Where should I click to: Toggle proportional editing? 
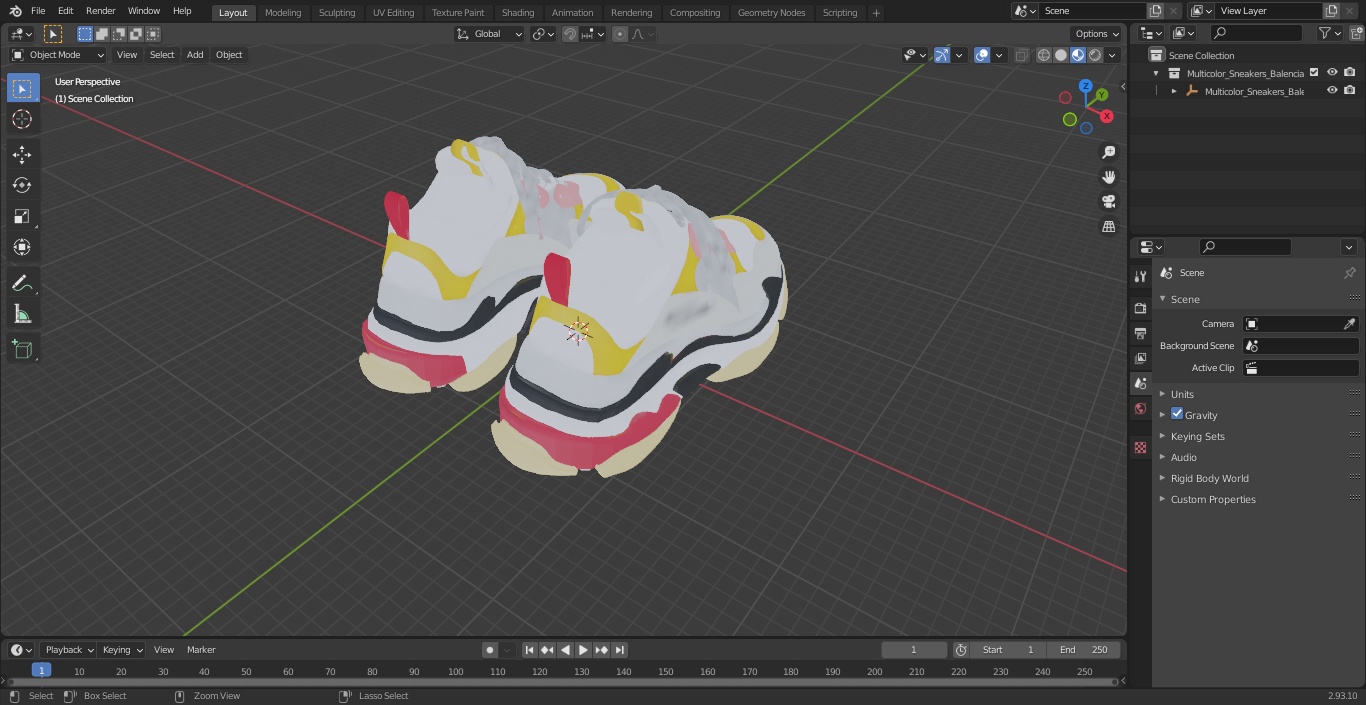coord(620,34)
